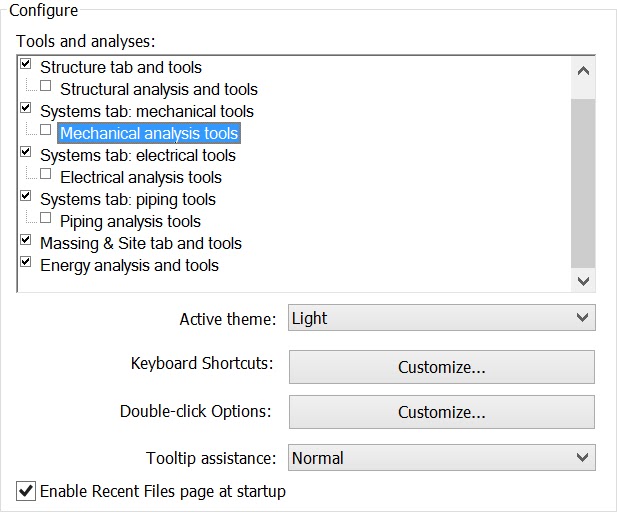Disable Enable Recent Files page at startup
The image size is (617, 512).
tap(26, 491)
